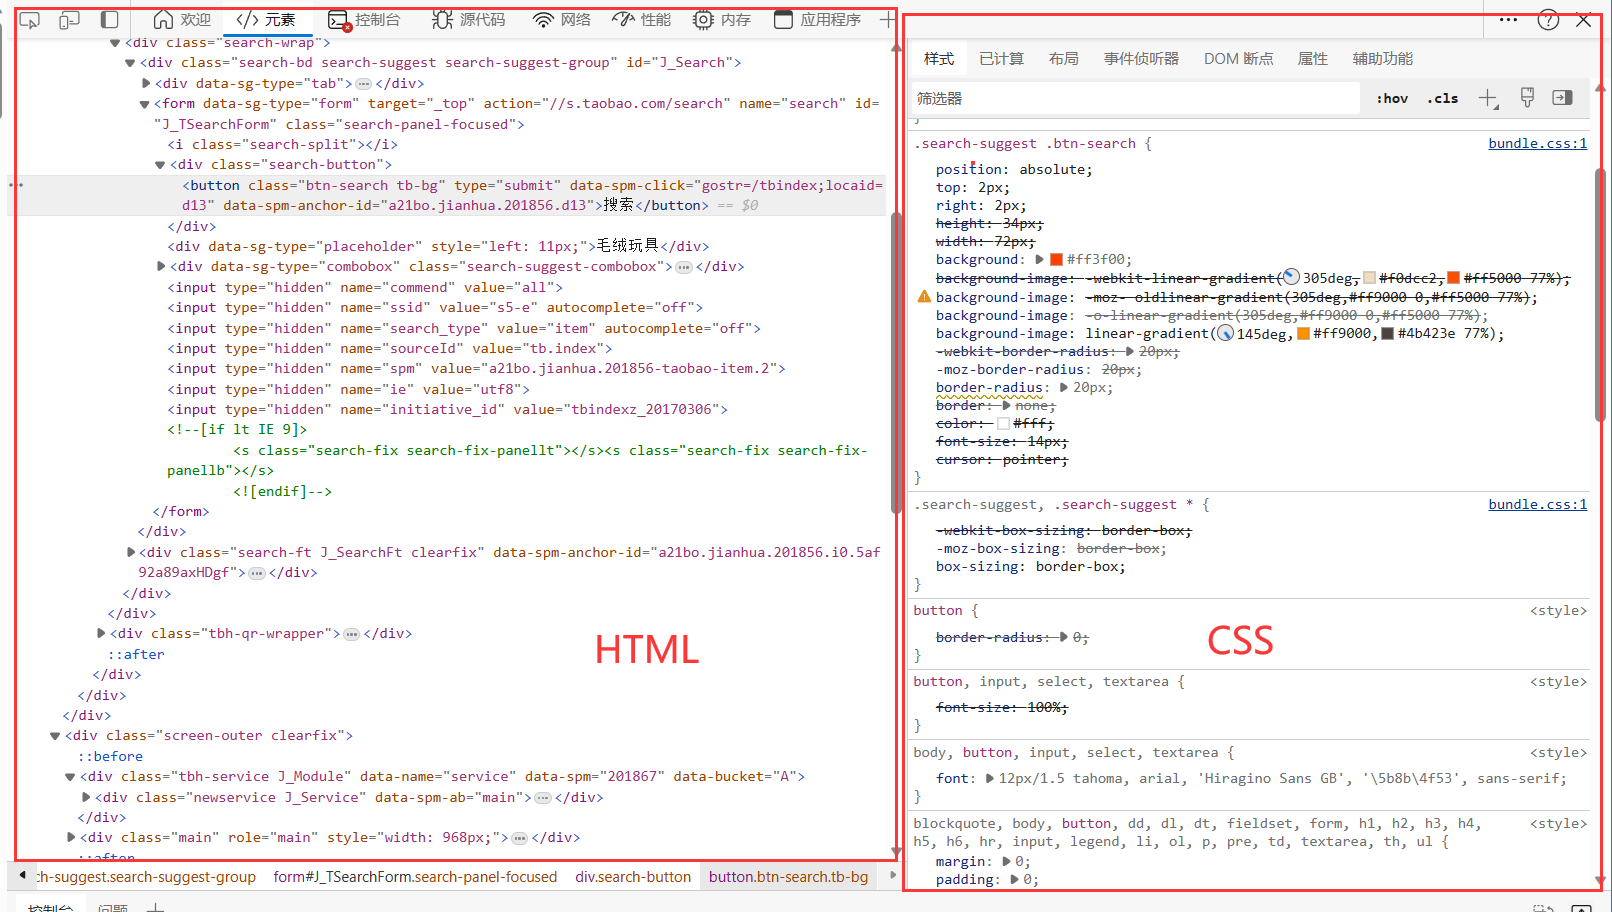Open the 源代码 tab
Screen dimensions: 1612x912
pyautogui.click(x=469, y=20)
